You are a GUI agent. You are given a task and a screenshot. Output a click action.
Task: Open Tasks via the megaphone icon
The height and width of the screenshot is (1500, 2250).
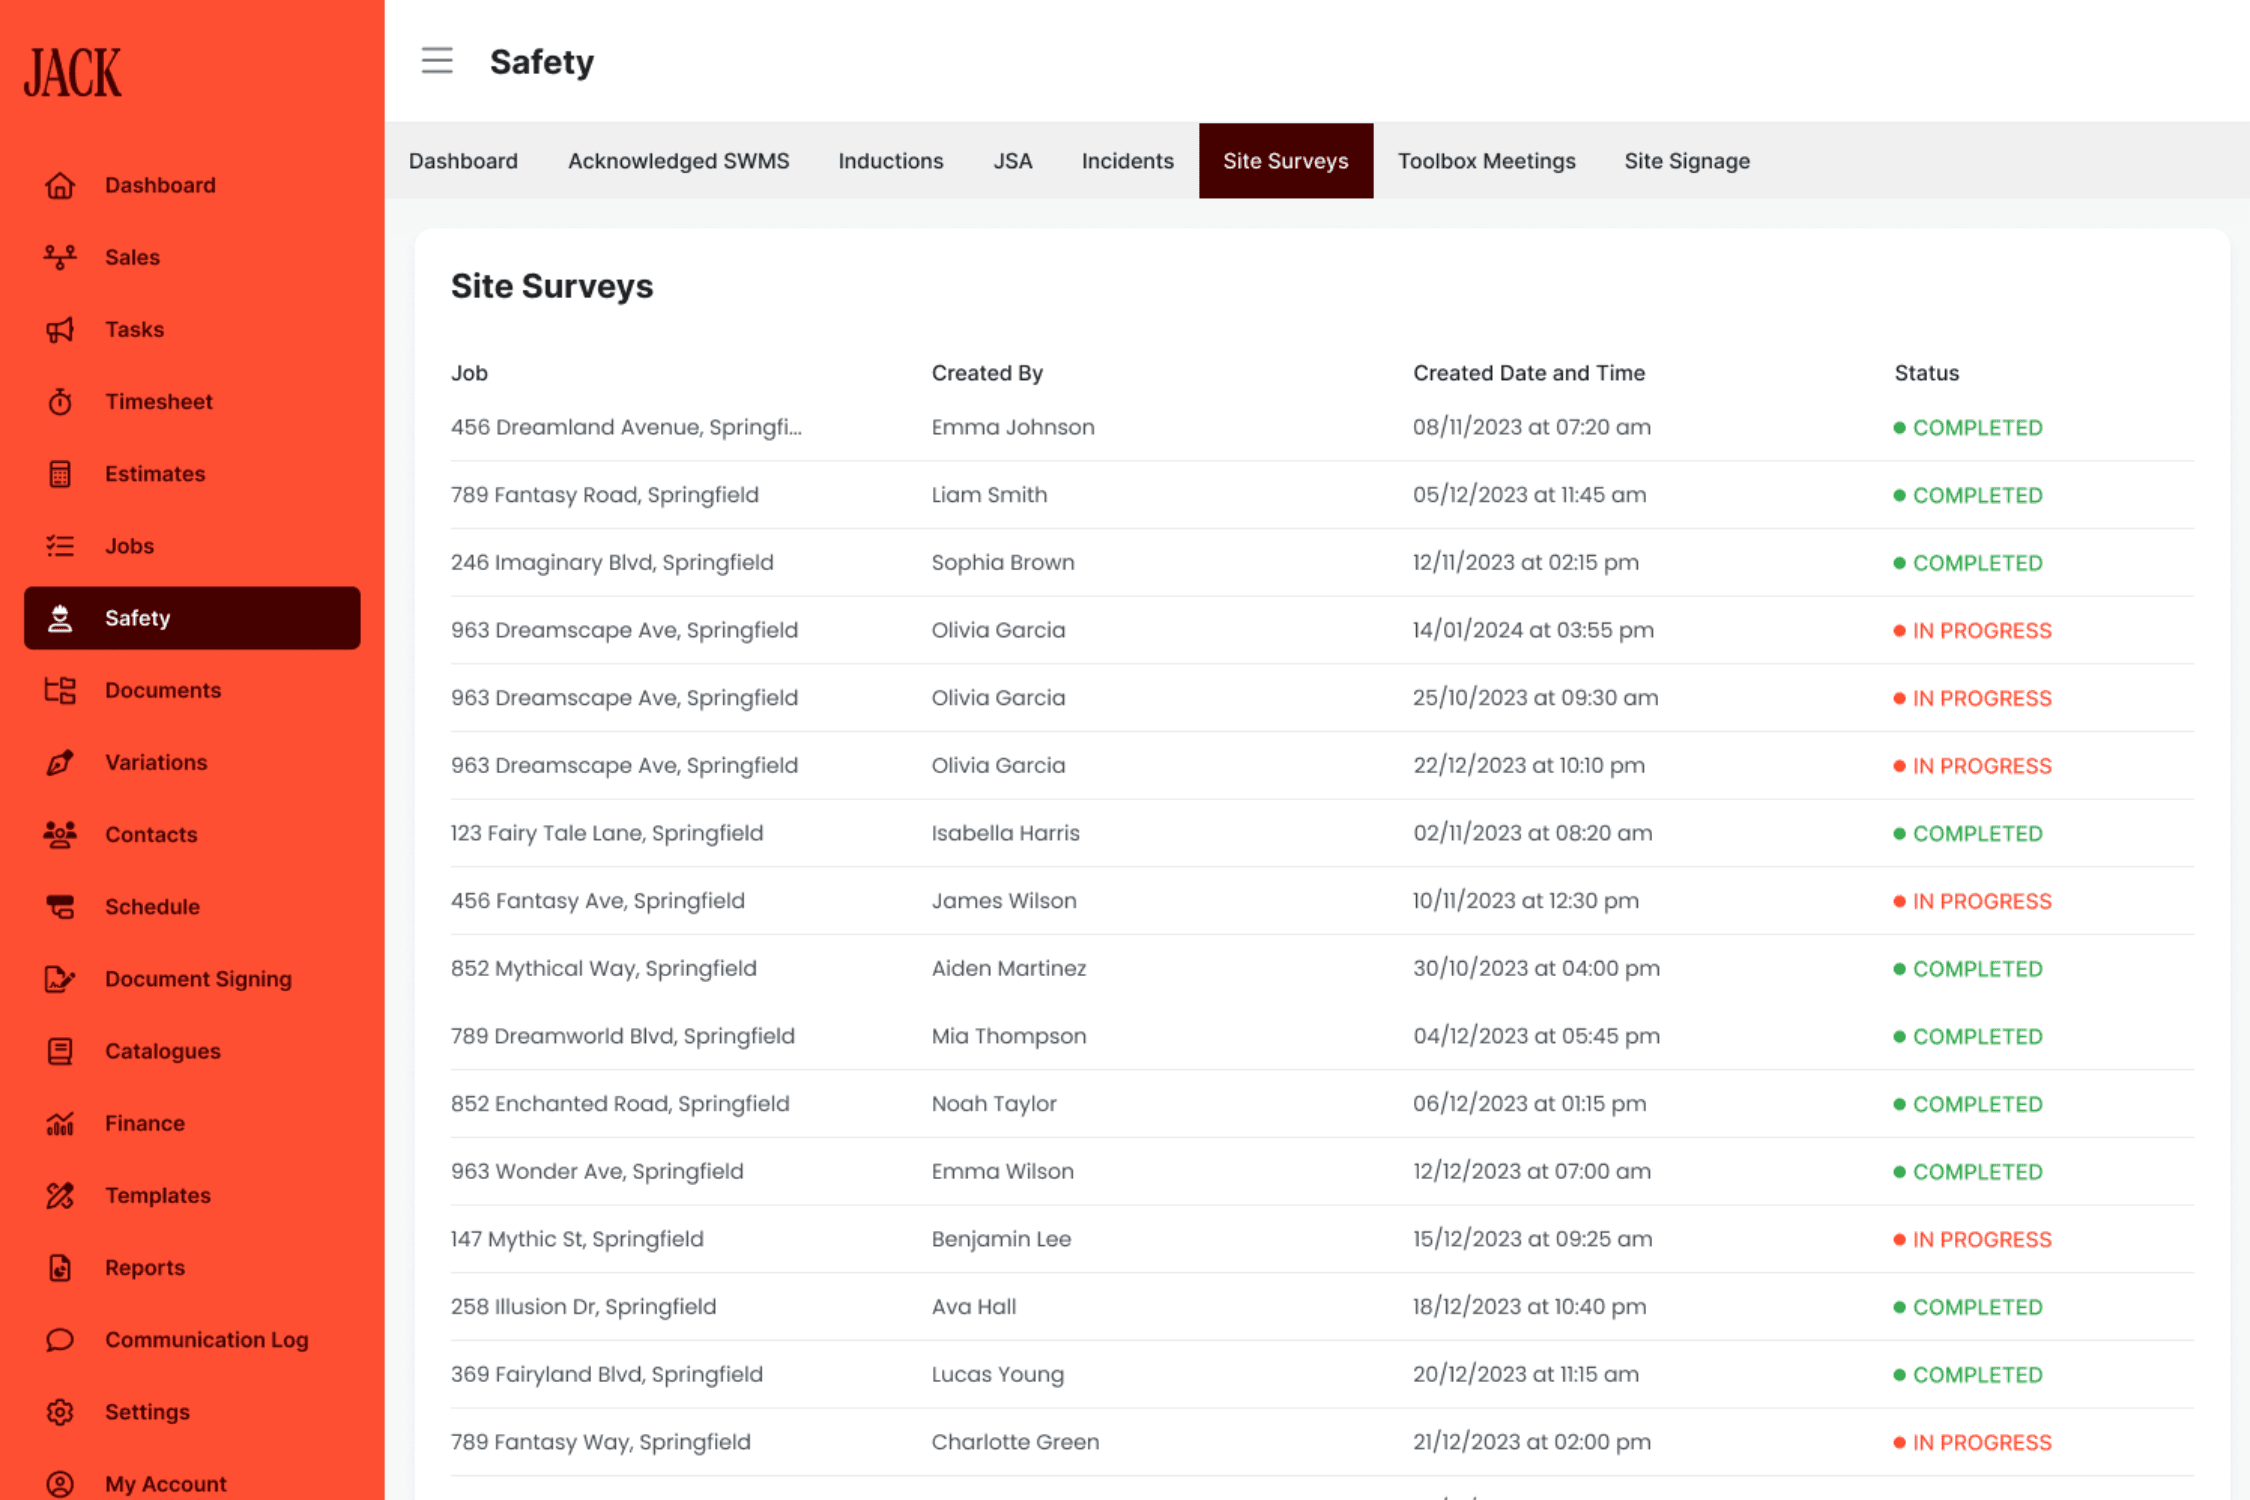tap(60, 329)
